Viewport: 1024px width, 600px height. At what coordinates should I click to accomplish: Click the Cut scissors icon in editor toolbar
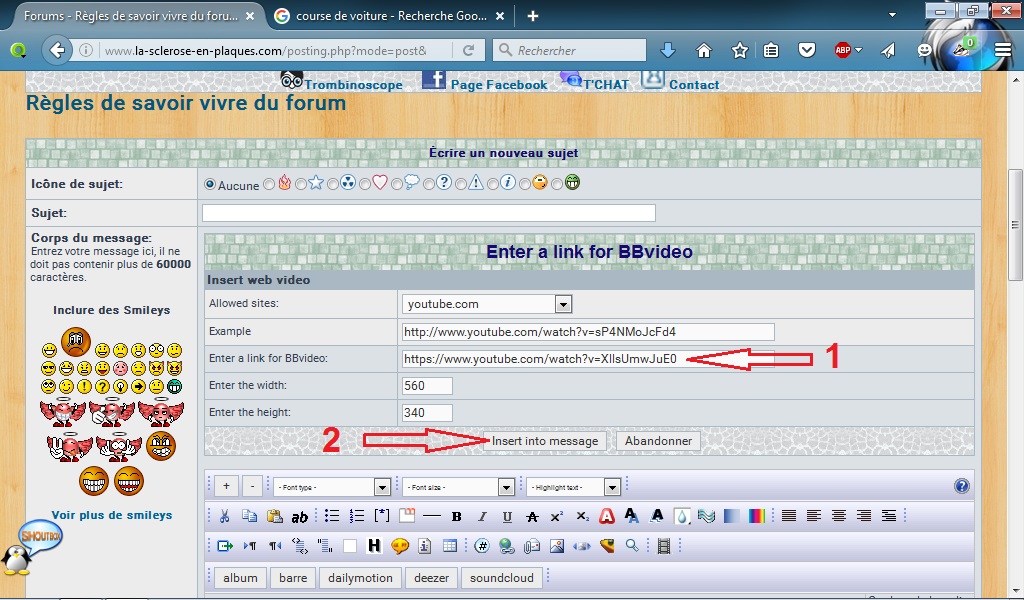pyautogui.click(x=224, y=516)
